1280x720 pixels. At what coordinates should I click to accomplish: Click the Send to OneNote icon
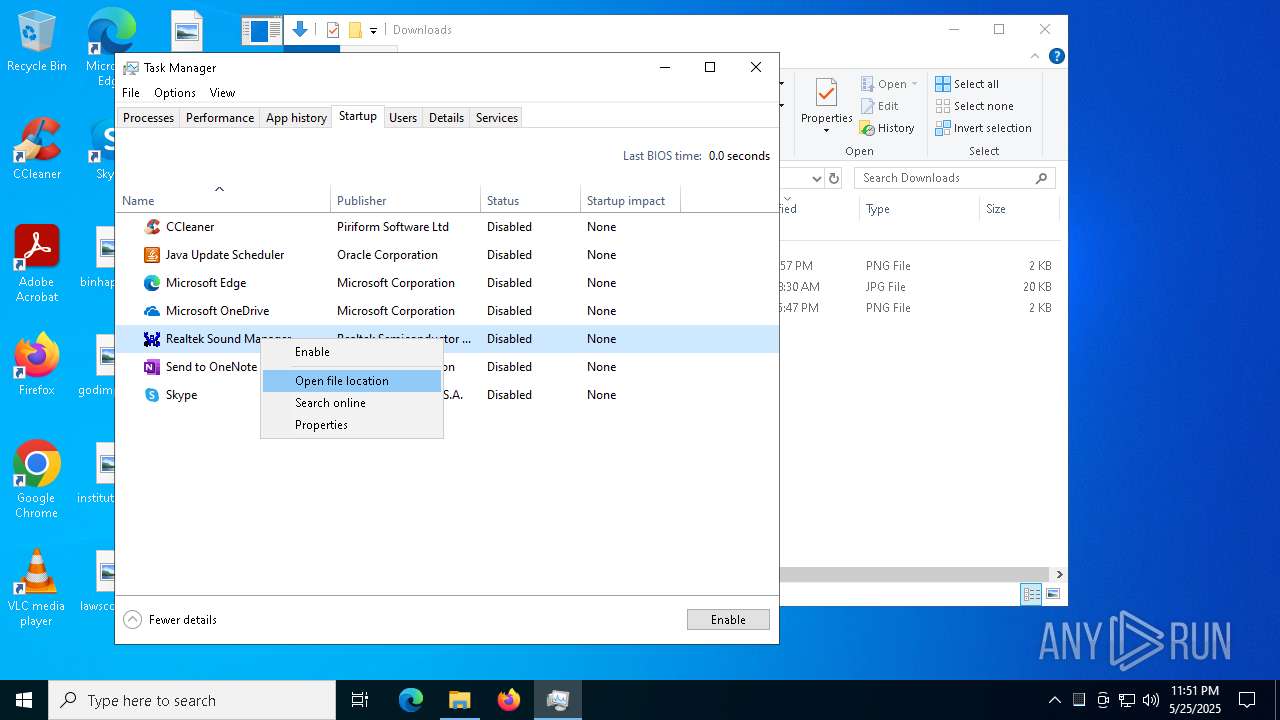tap(152, 367)
